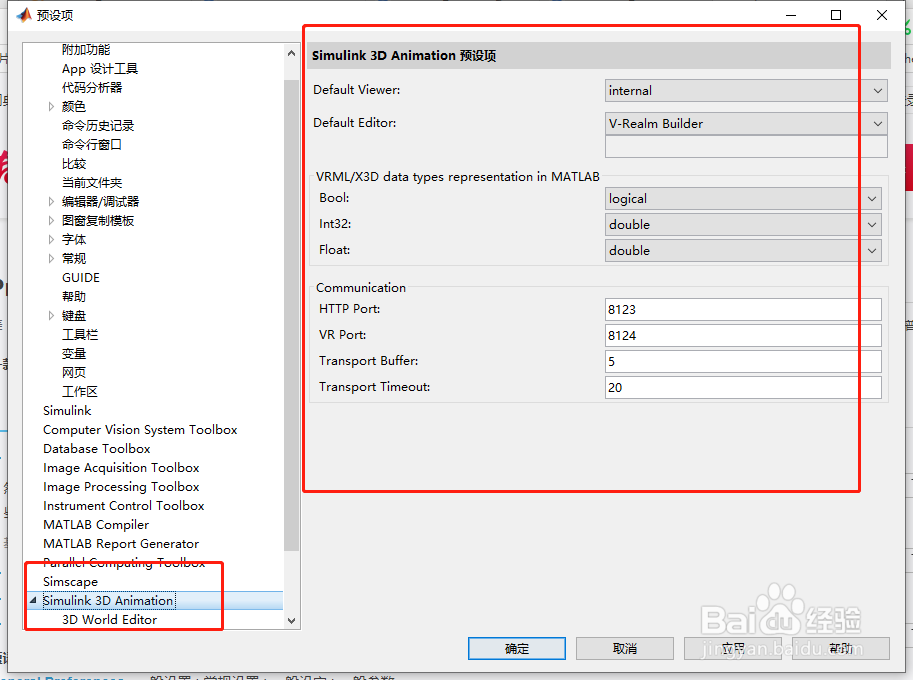Select 常规 in the tree
The image size is (913, 680).
[73, 258]
